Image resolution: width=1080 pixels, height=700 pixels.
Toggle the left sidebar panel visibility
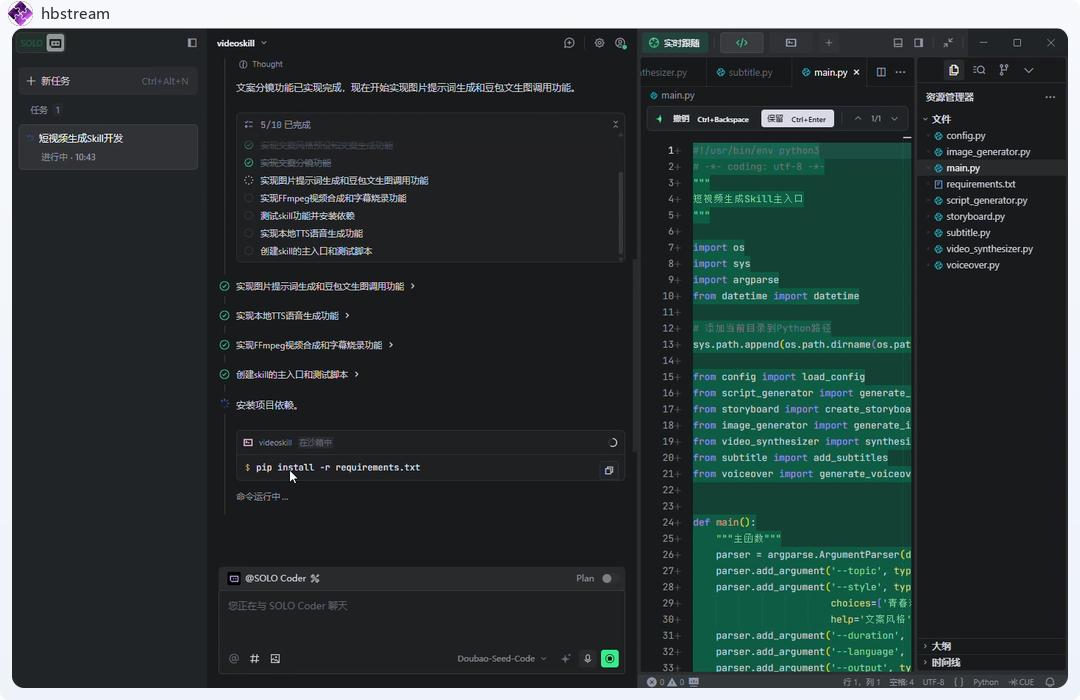[192, 43]
